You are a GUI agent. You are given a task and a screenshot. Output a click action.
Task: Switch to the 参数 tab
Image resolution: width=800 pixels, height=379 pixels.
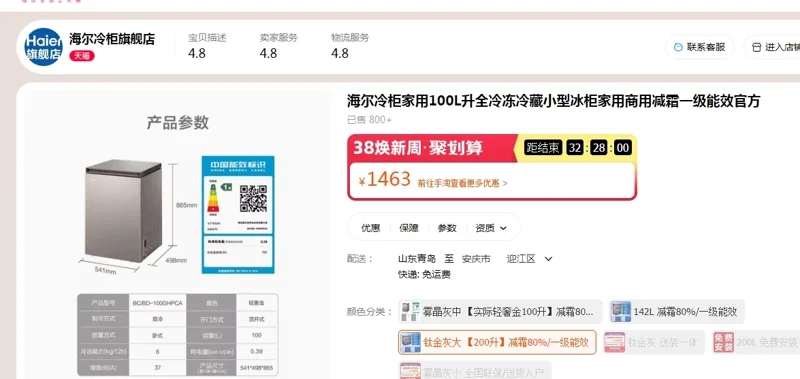pos(447,228)
